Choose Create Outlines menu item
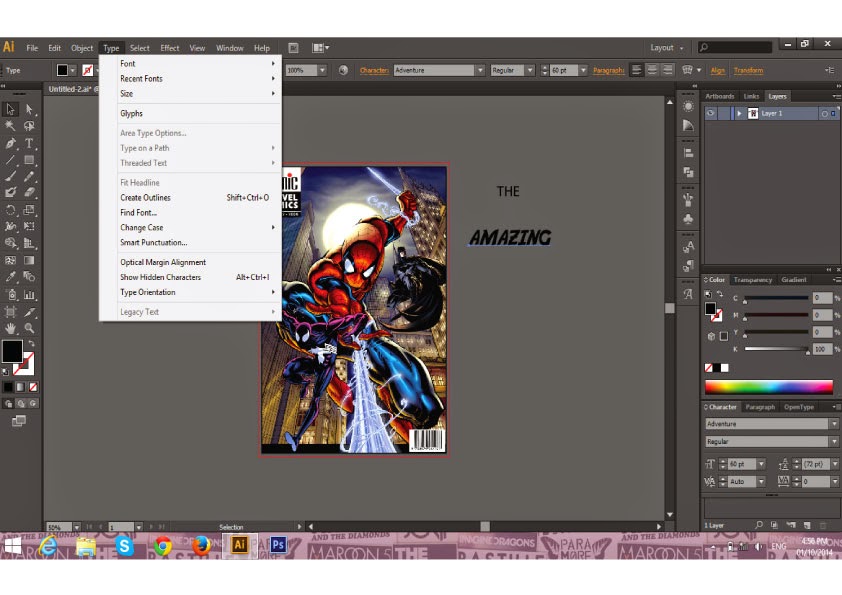This screenshot has height=595, width=842. click(198, 198)
